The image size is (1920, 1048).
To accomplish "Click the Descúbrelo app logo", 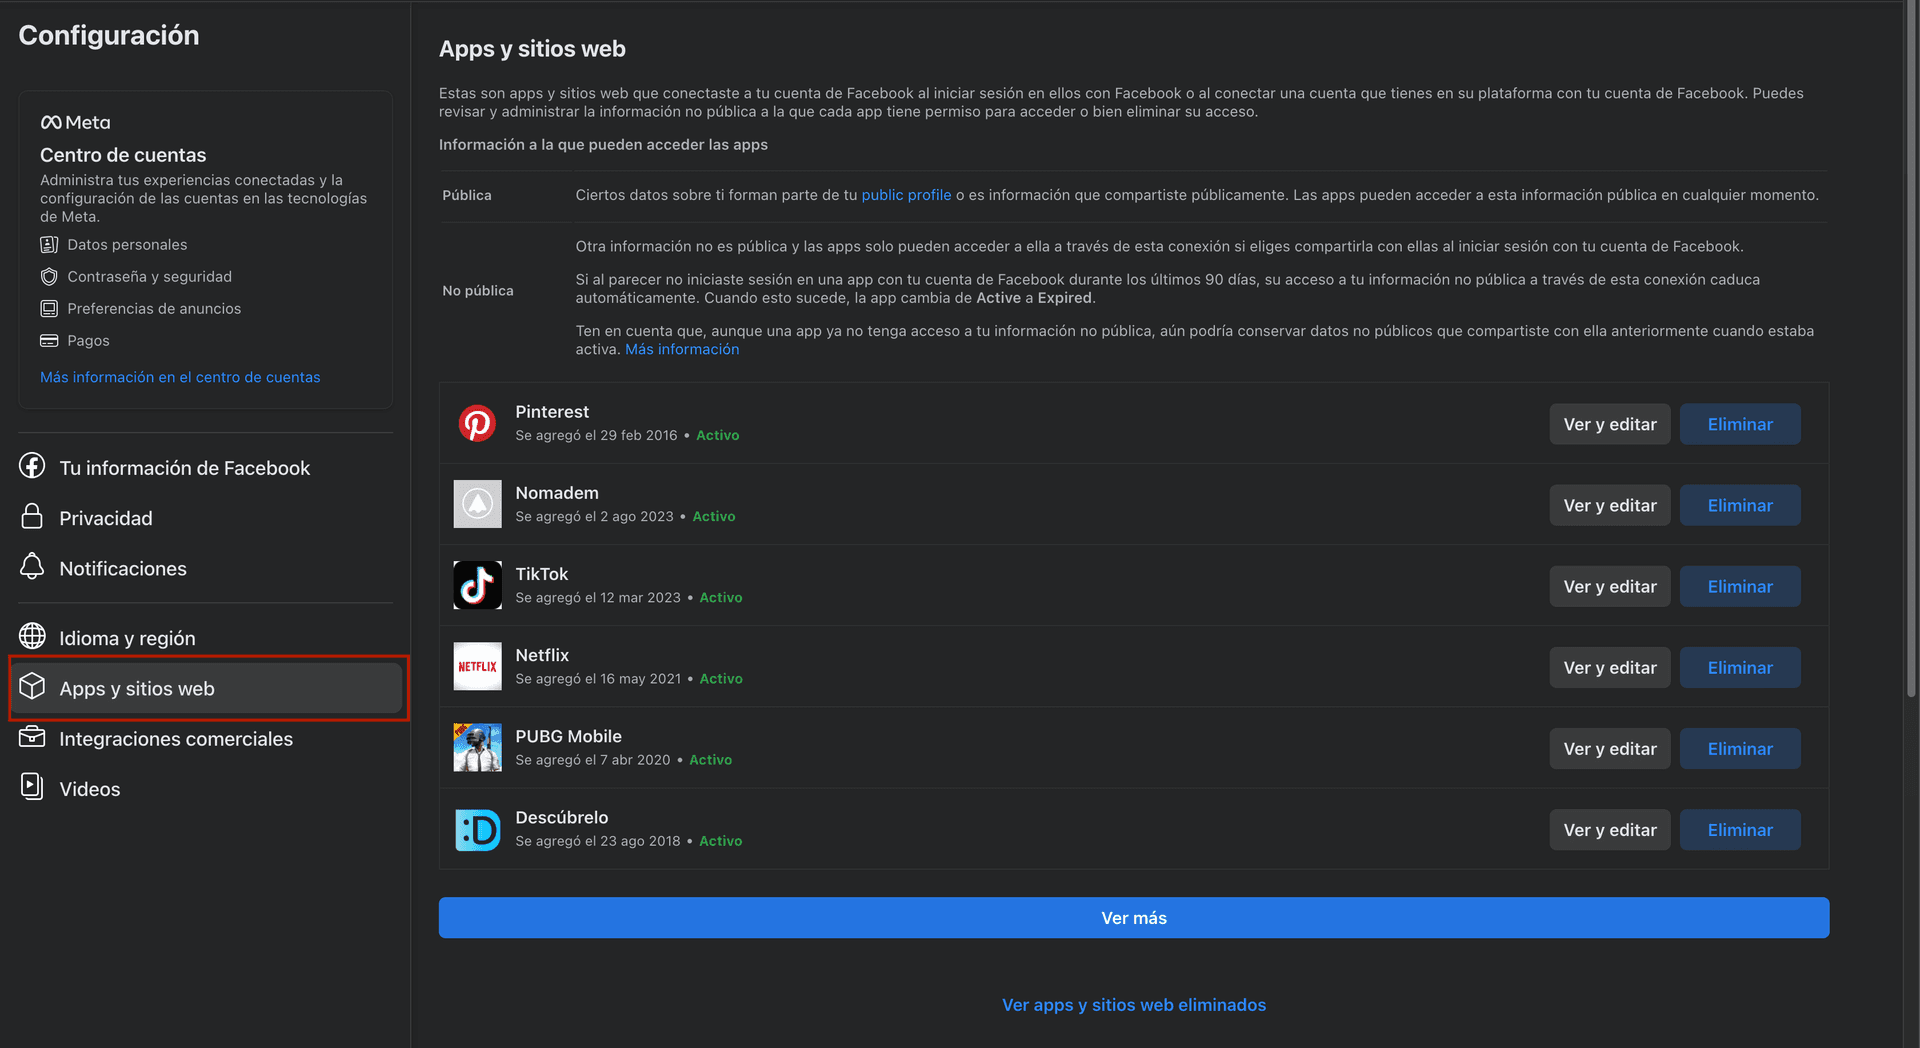I will tap(477, 830).
